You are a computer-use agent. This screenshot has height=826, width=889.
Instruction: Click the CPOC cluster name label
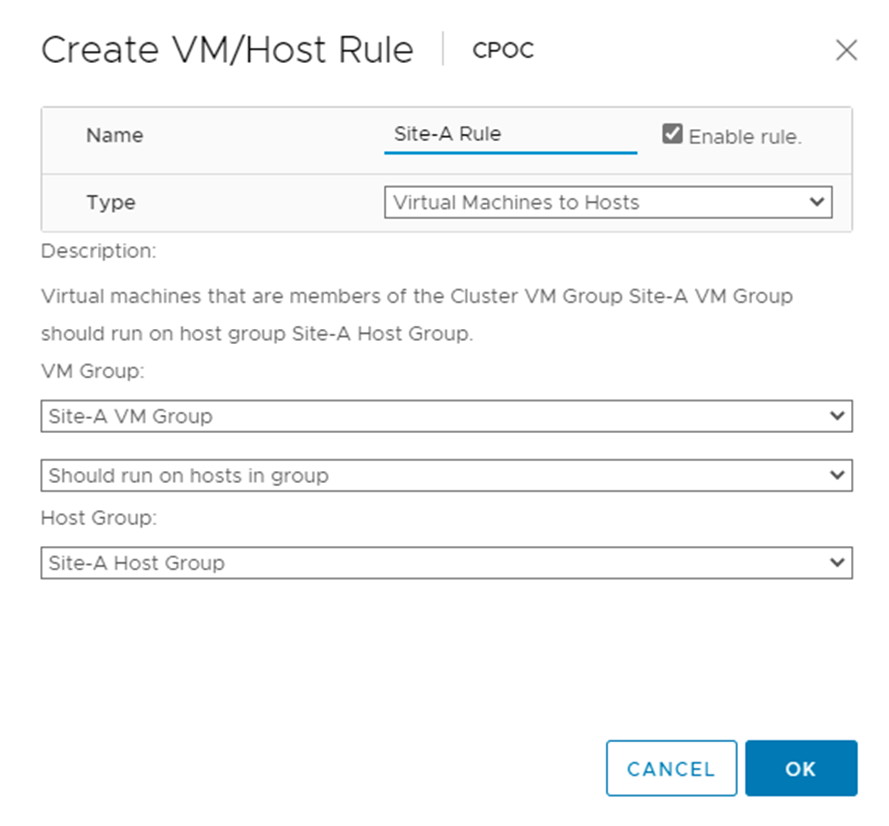pos(503,50)
